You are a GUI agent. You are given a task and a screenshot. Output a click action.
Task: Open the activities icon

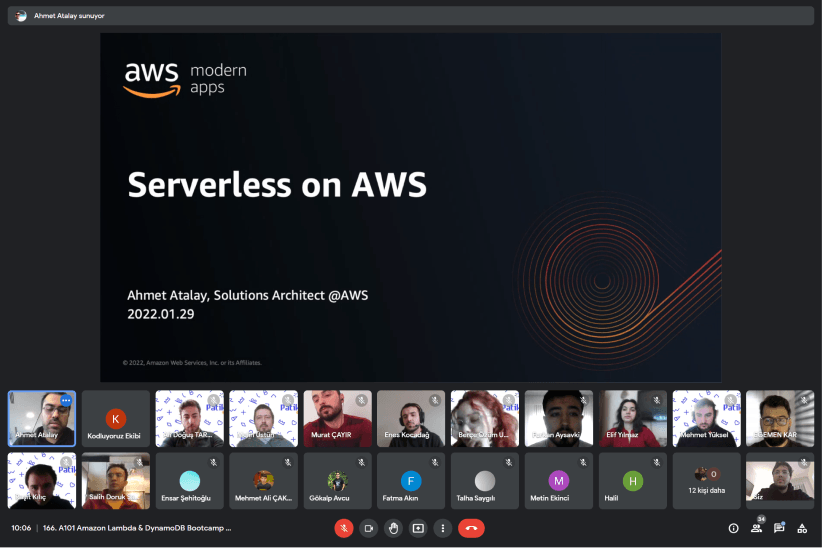pos(802,528)
